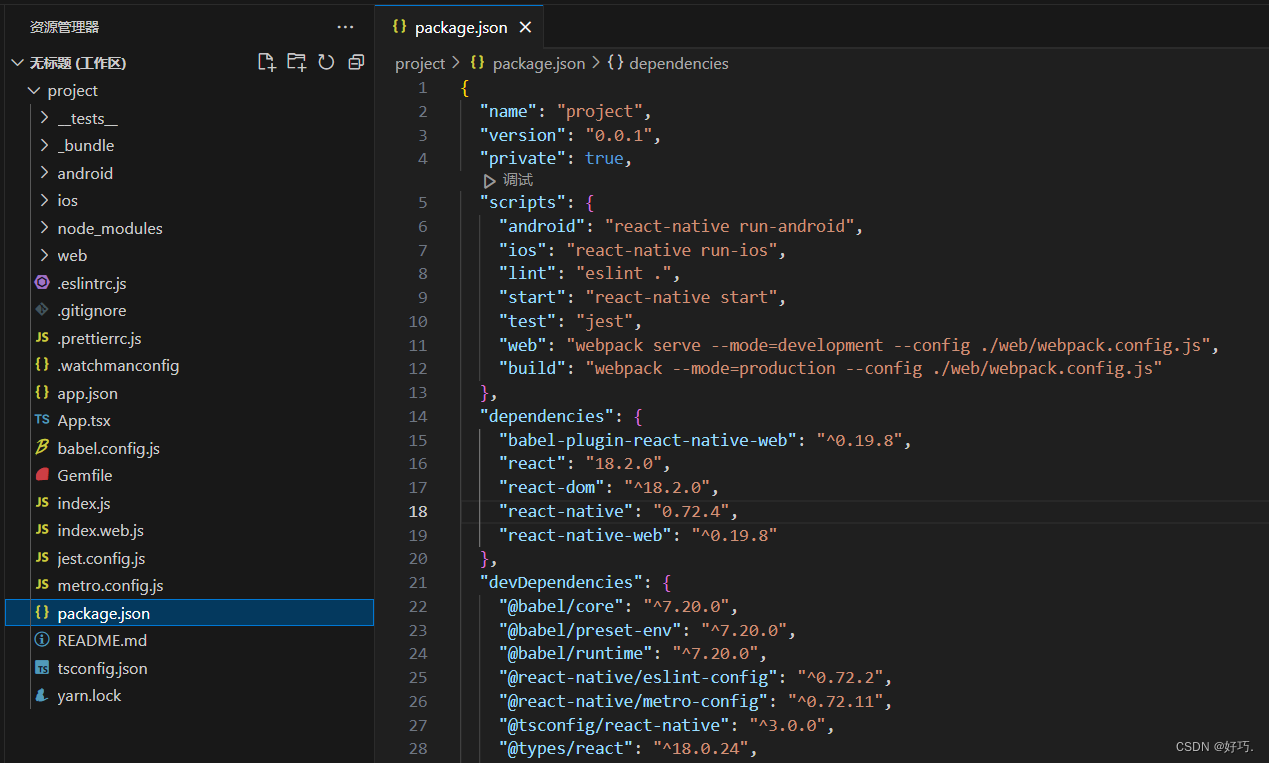
Task: Click the red Gemfile ruby icon
Action: pos(42,476)
